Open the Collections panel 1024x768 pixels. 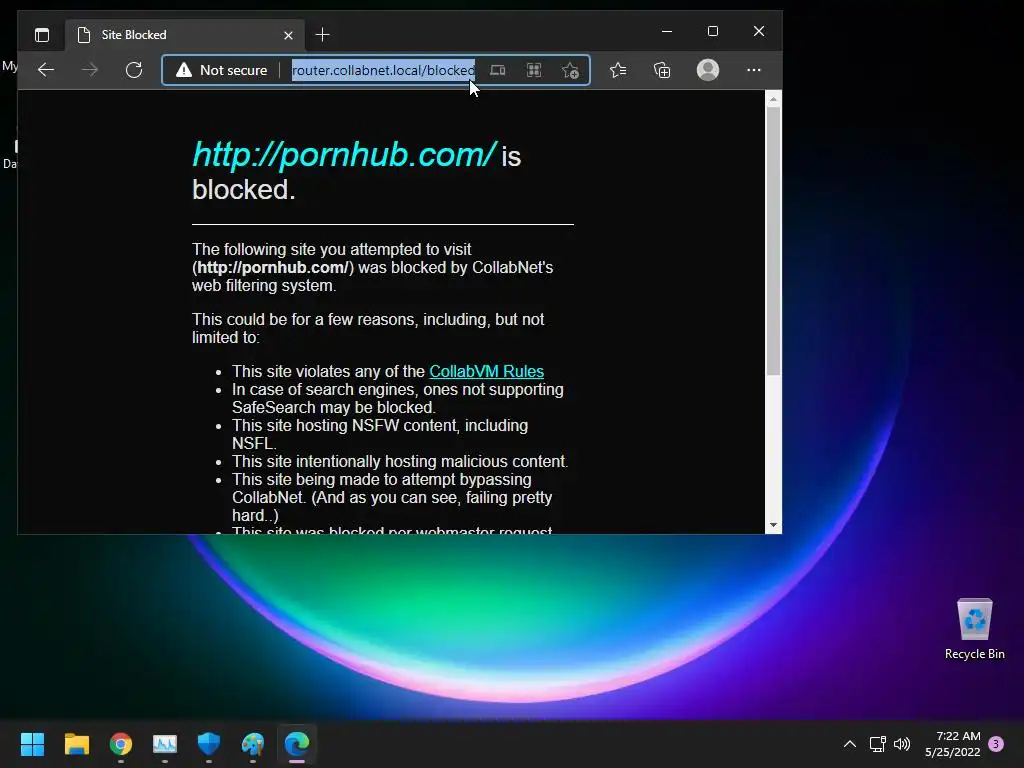pos(662,70)
